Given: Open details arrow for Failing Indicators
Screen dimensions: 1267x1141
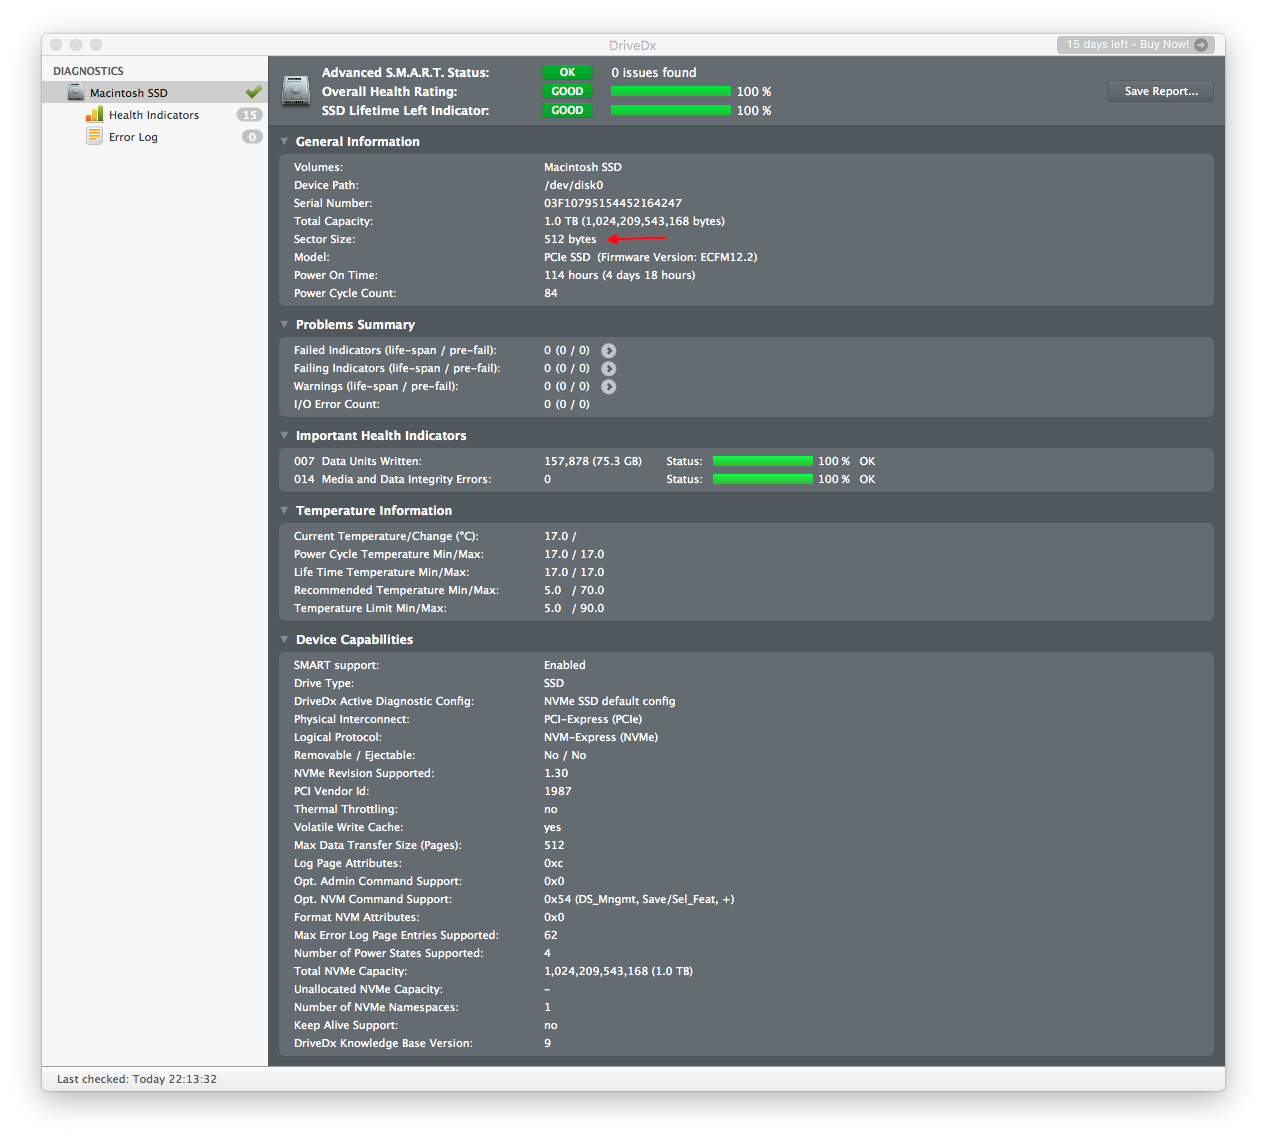Looking at the screenshot, I should click(608, 369).
